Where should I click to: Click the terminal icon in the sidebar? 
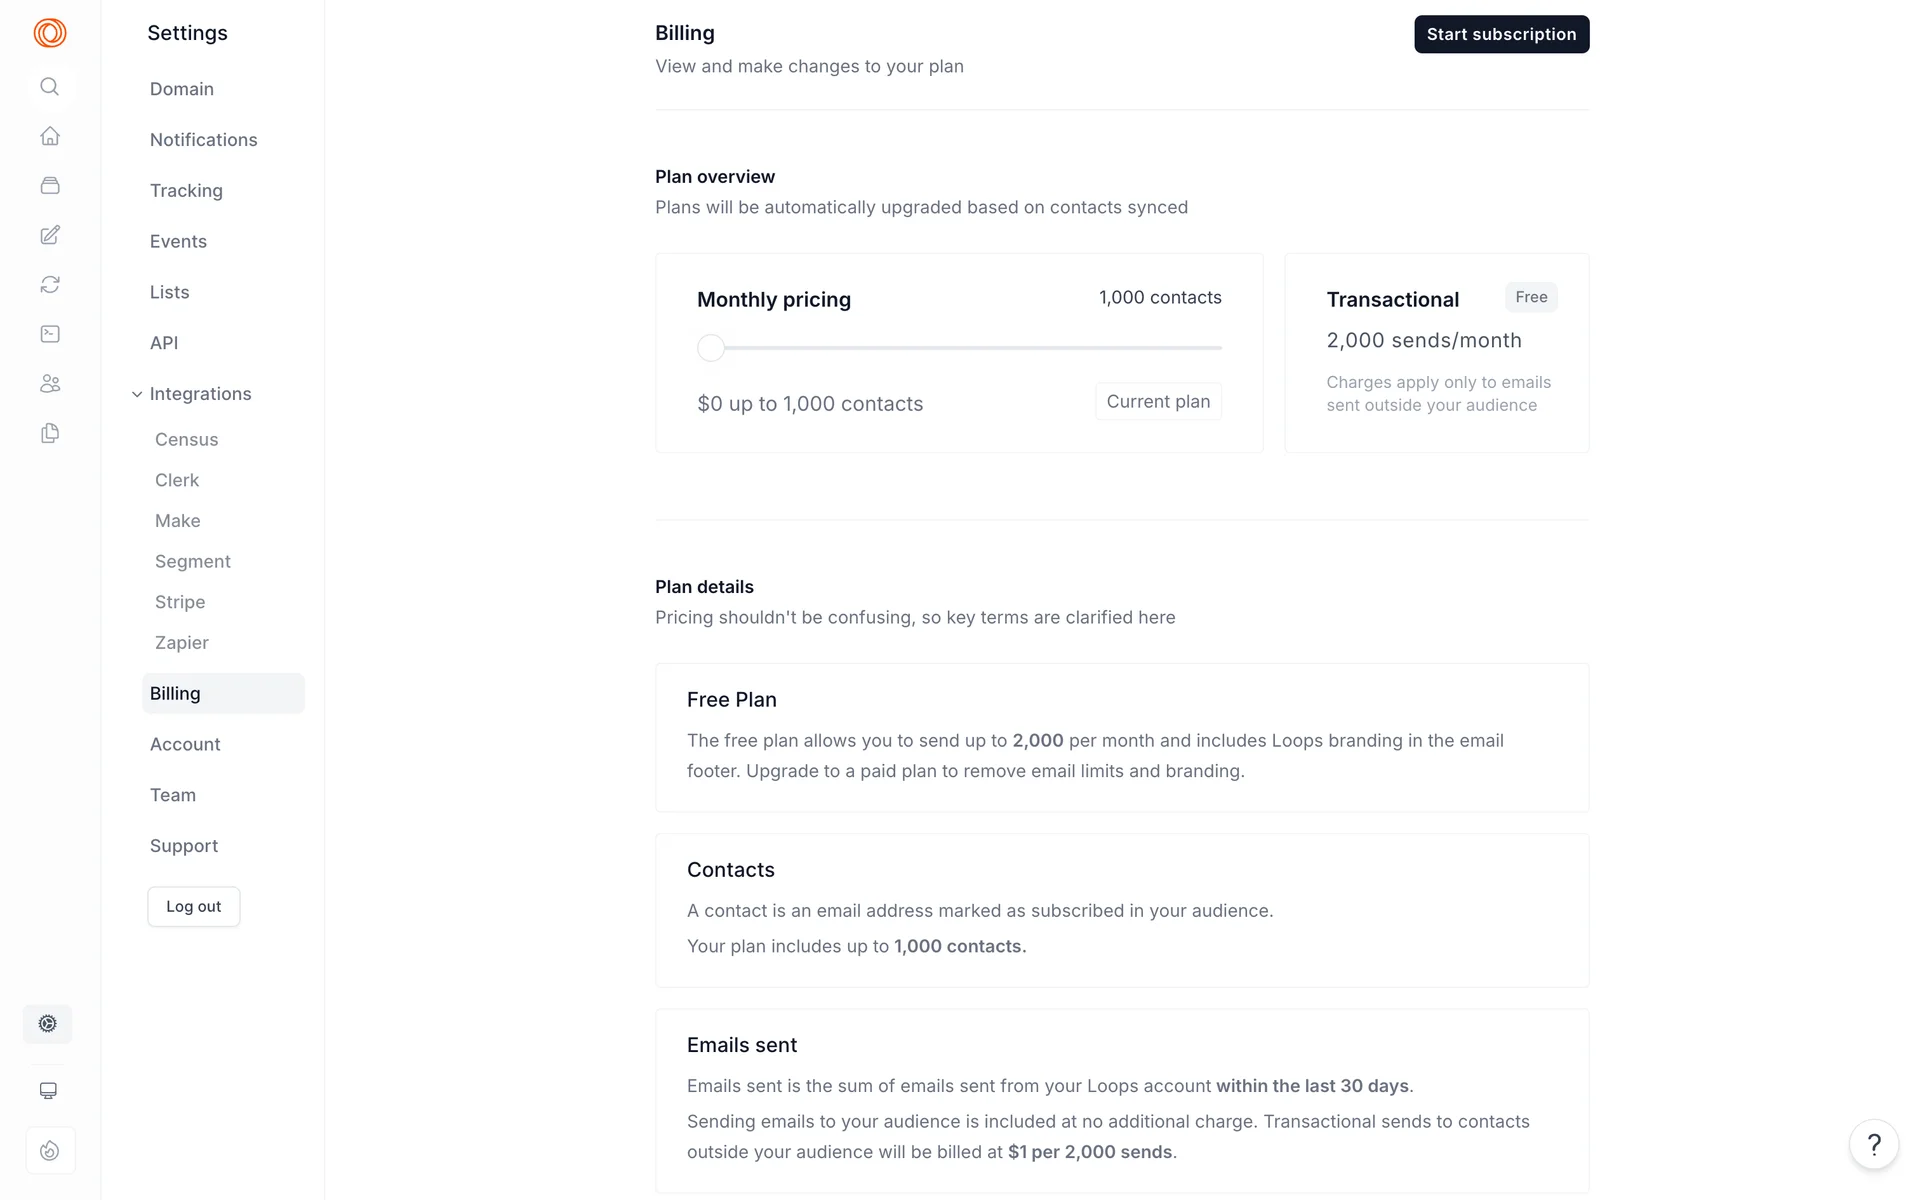[x=50, y=334]
